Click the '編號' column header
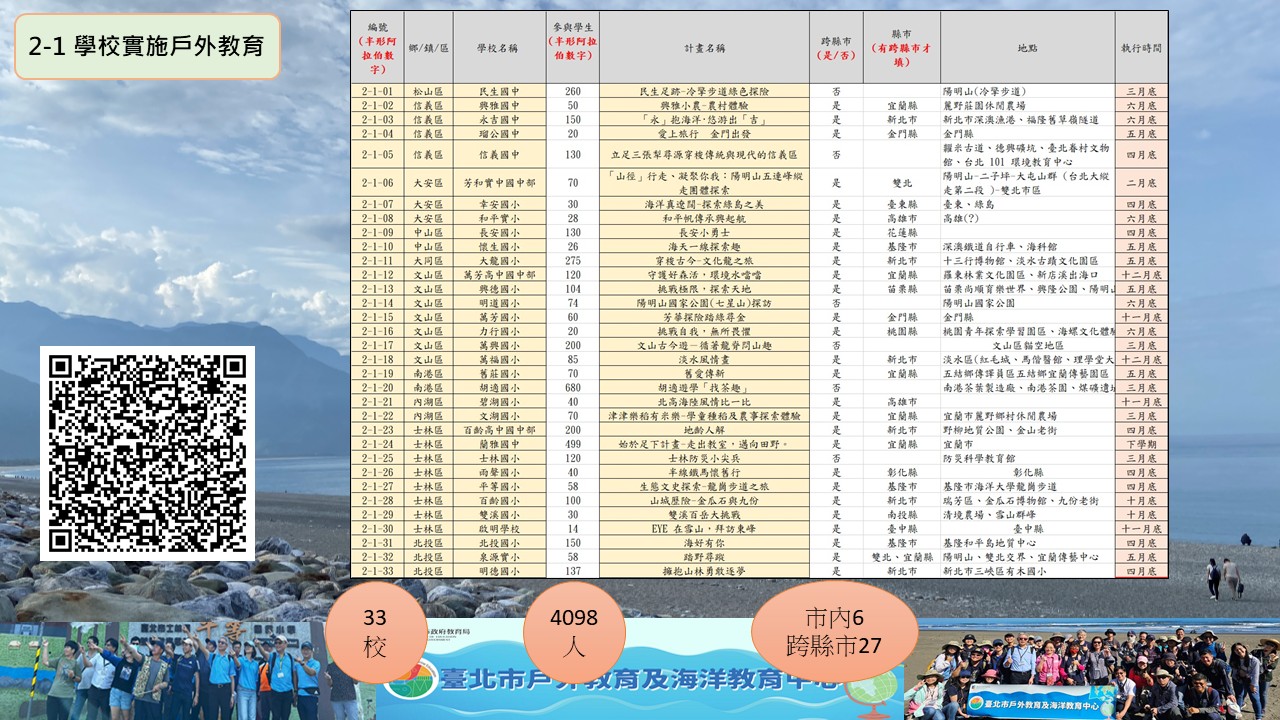The height and width of the screenshot is (720, 1280). pyautogui.click(x=377, y=47)
